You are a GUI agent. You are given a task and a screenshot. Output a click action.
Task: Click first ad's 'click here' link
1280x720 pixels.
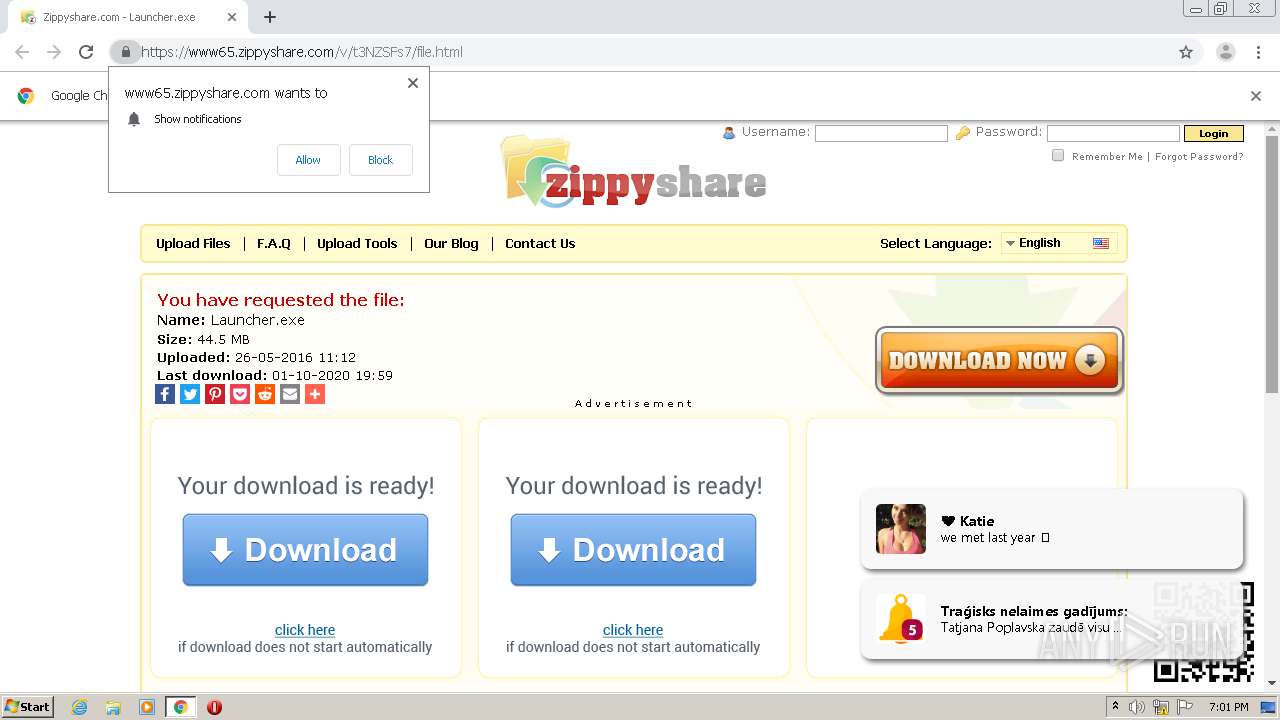click(305, 630)
